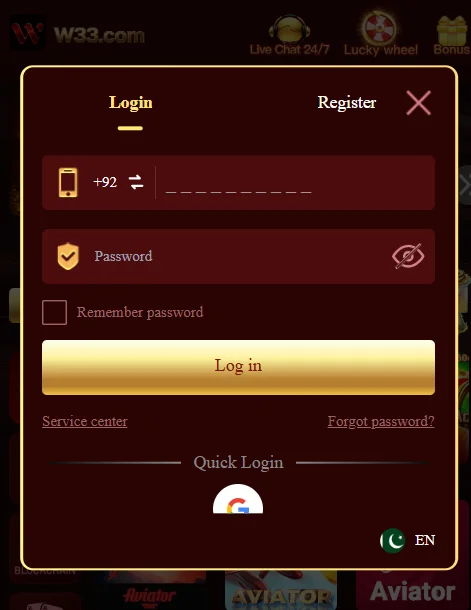Click the Pakistan flag language icon
This screenshot has width=471, height=610.
(x=393, y=540)
